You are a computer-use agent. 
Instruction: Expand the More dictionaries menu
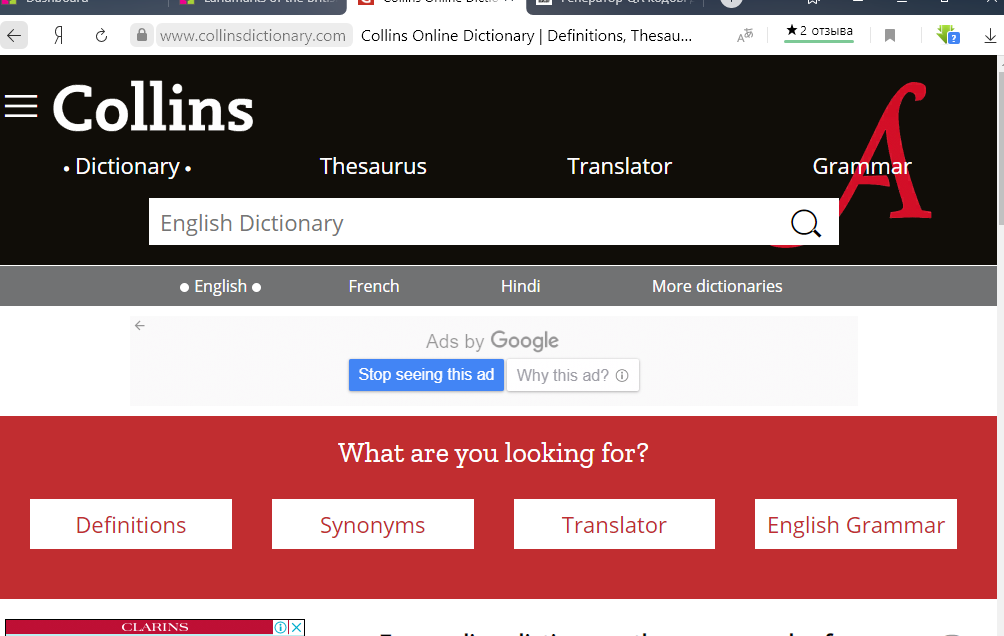[717, 286]
